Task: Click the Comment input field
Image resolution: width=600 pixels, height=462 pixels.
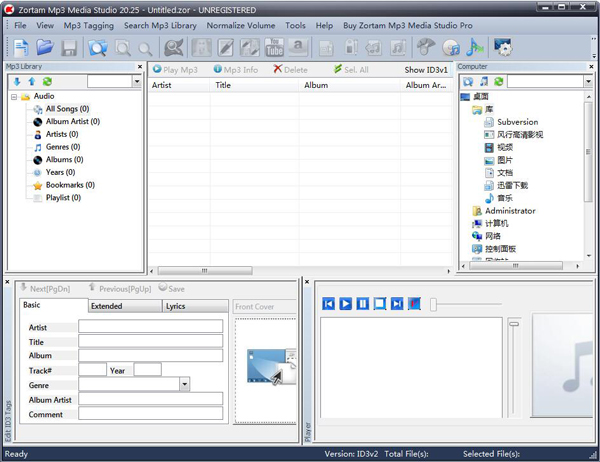Action: click(x=150, y=413)
